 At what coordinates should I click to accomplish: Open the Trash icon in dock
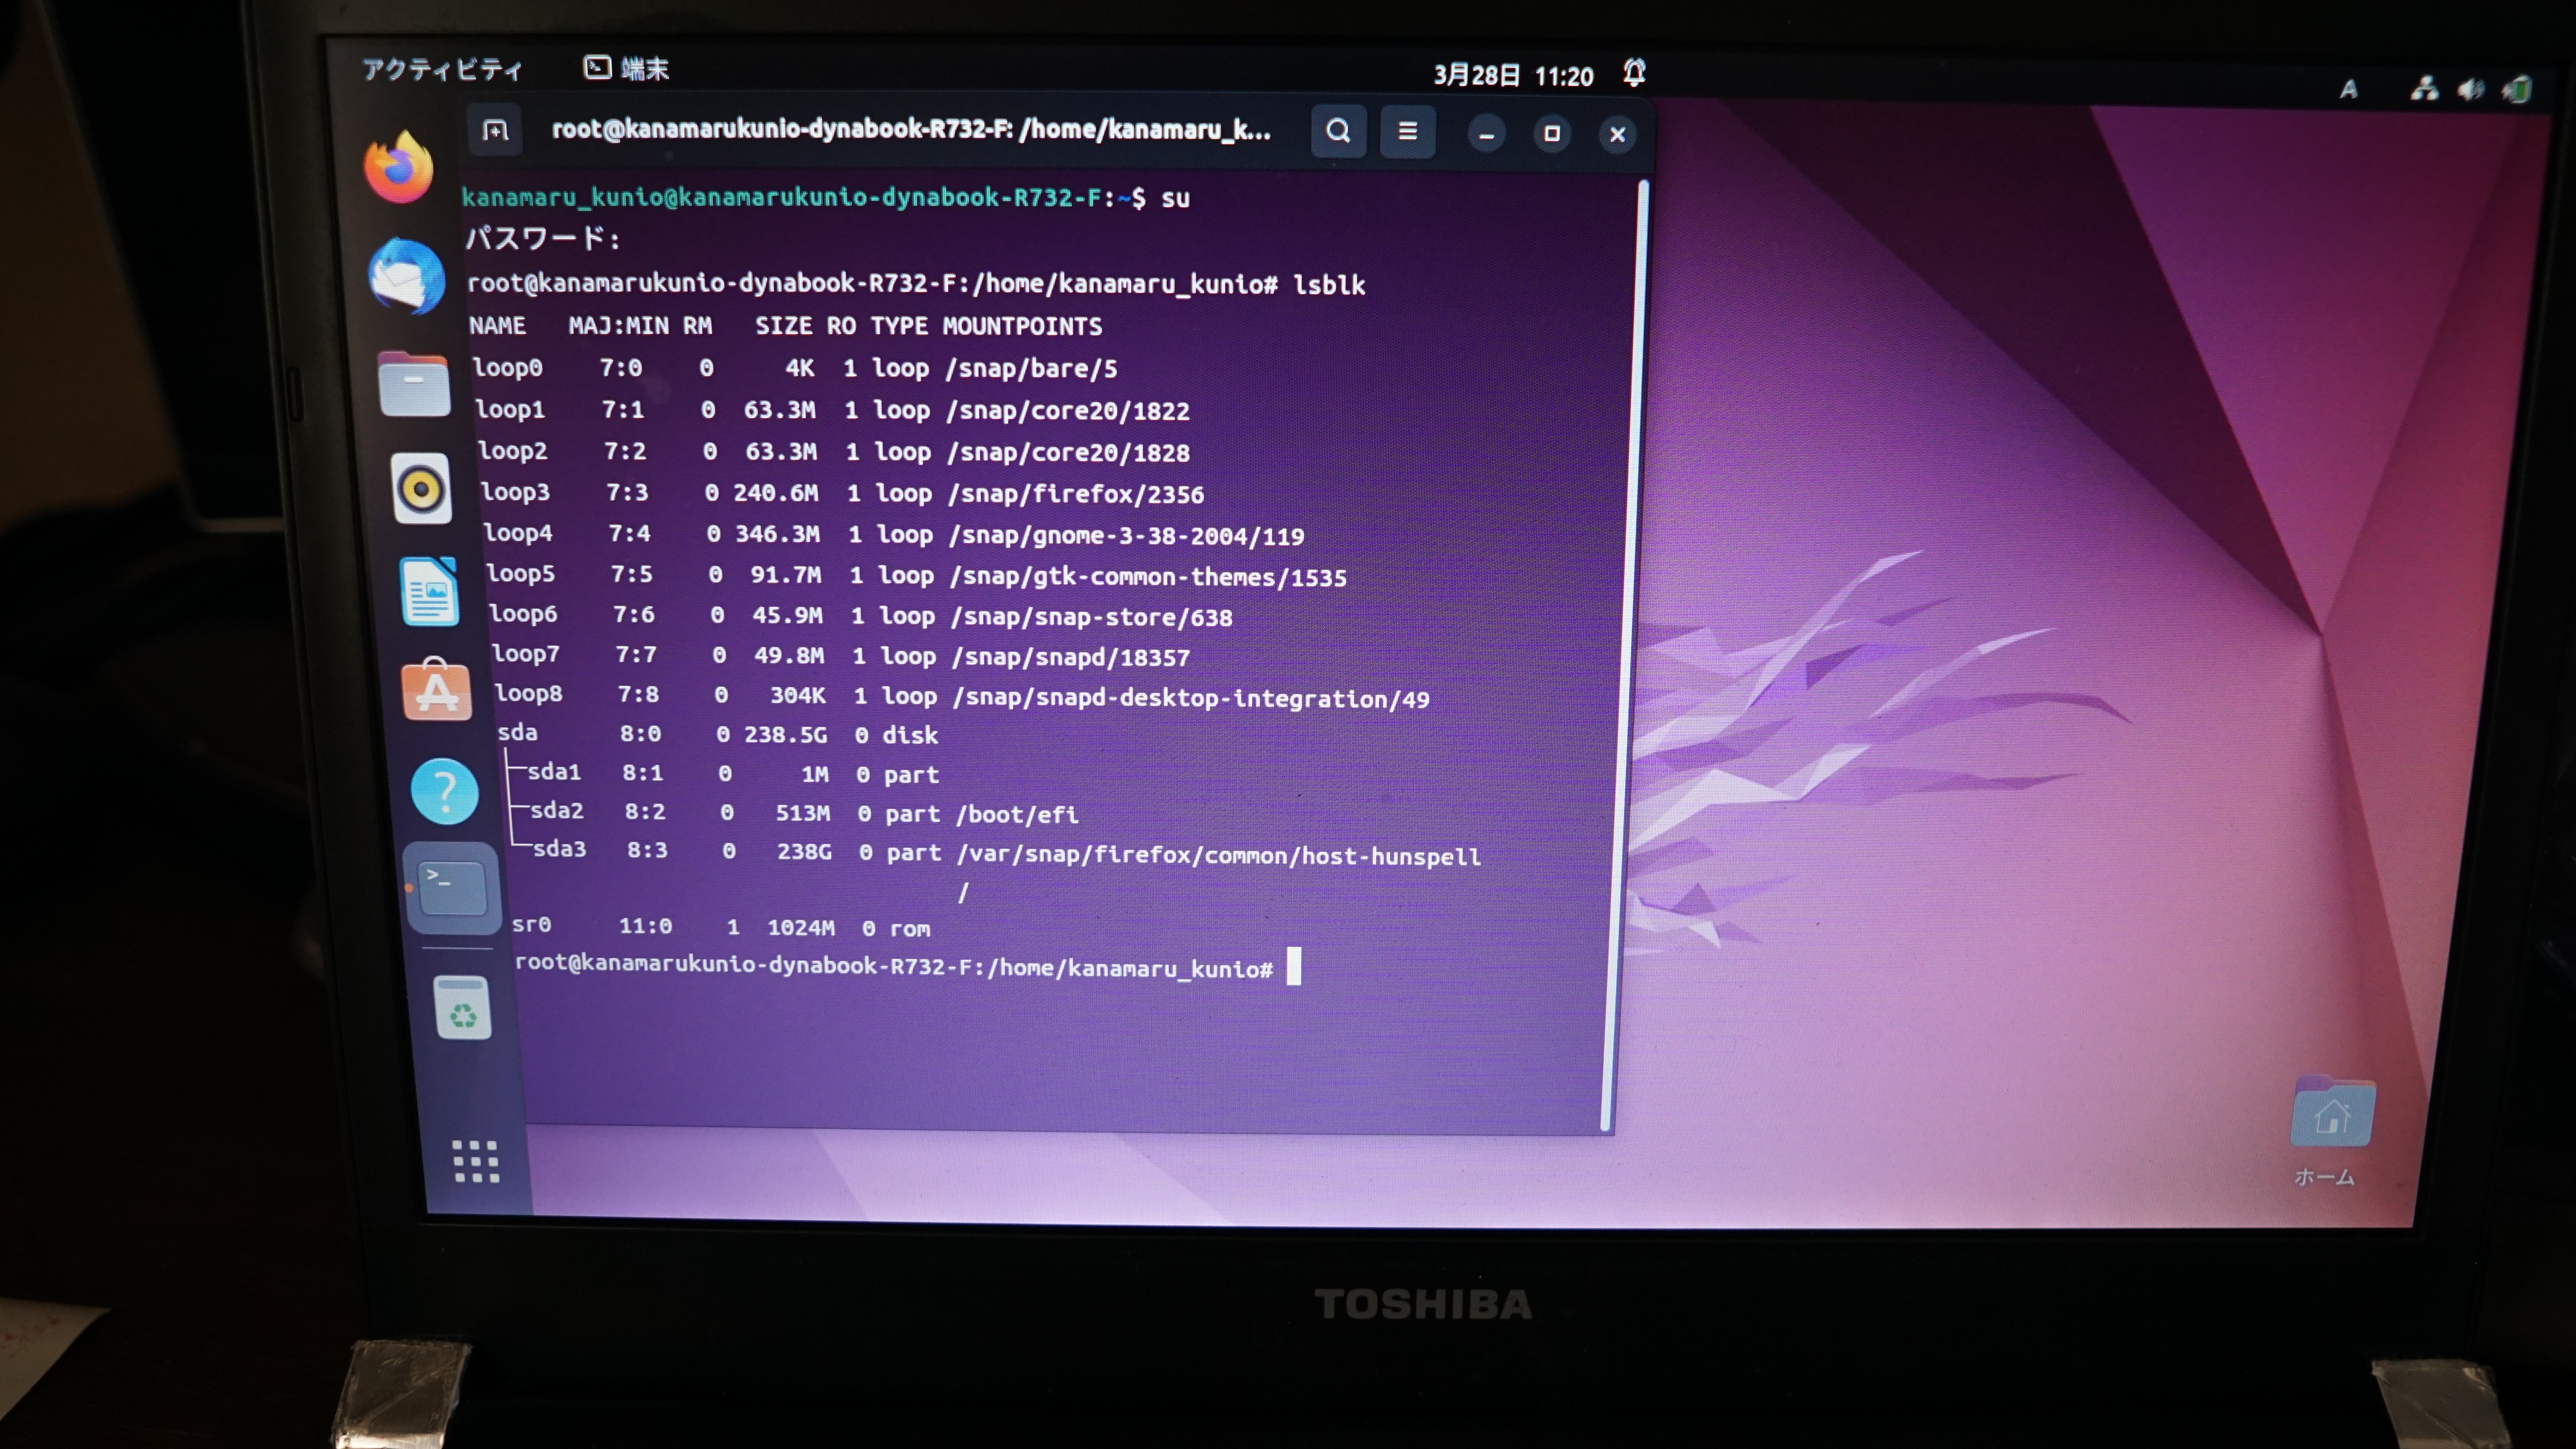463,1008
